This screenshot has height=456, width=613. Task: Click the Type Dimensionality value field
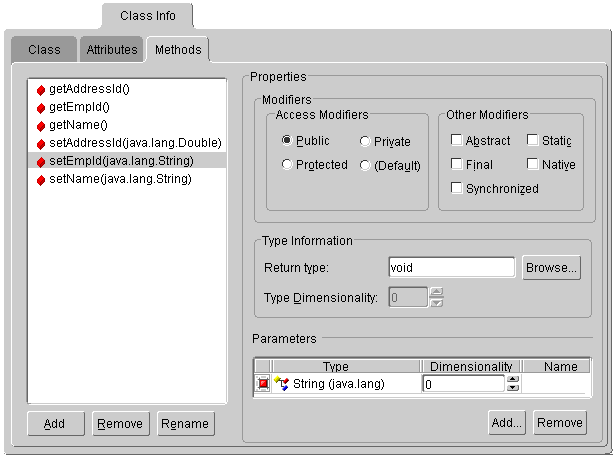coord(408,298)
